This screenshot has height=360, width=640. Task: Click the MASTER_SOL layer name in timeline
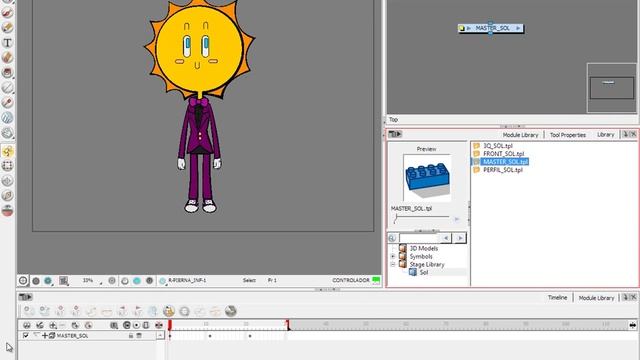point(72,336)
